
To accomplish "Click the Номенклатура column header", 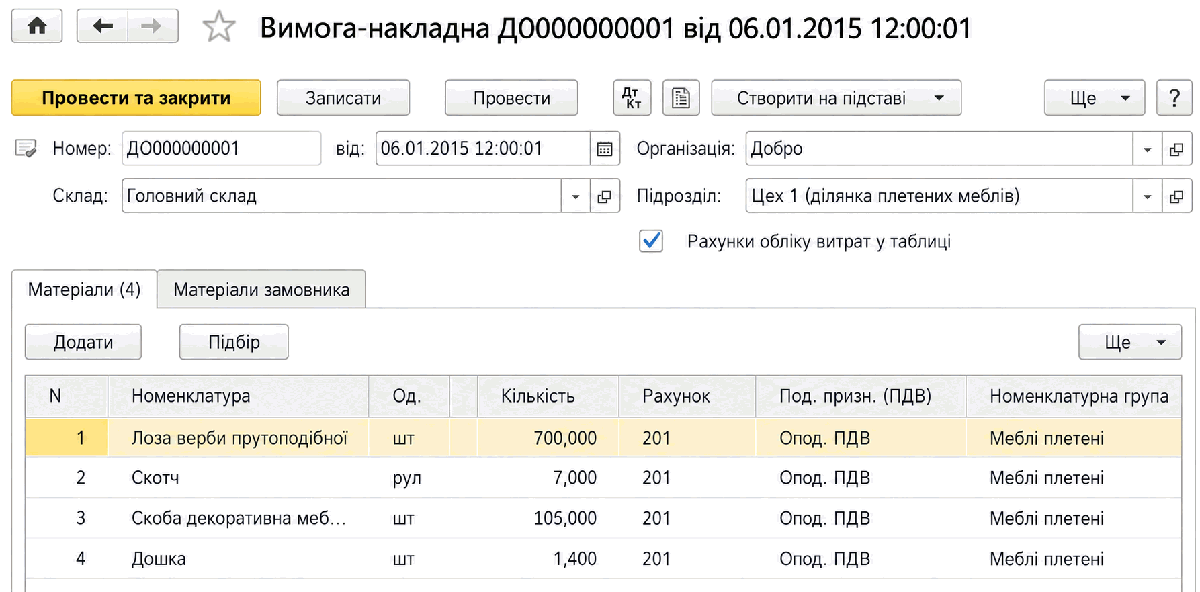I will pos(239,396).
